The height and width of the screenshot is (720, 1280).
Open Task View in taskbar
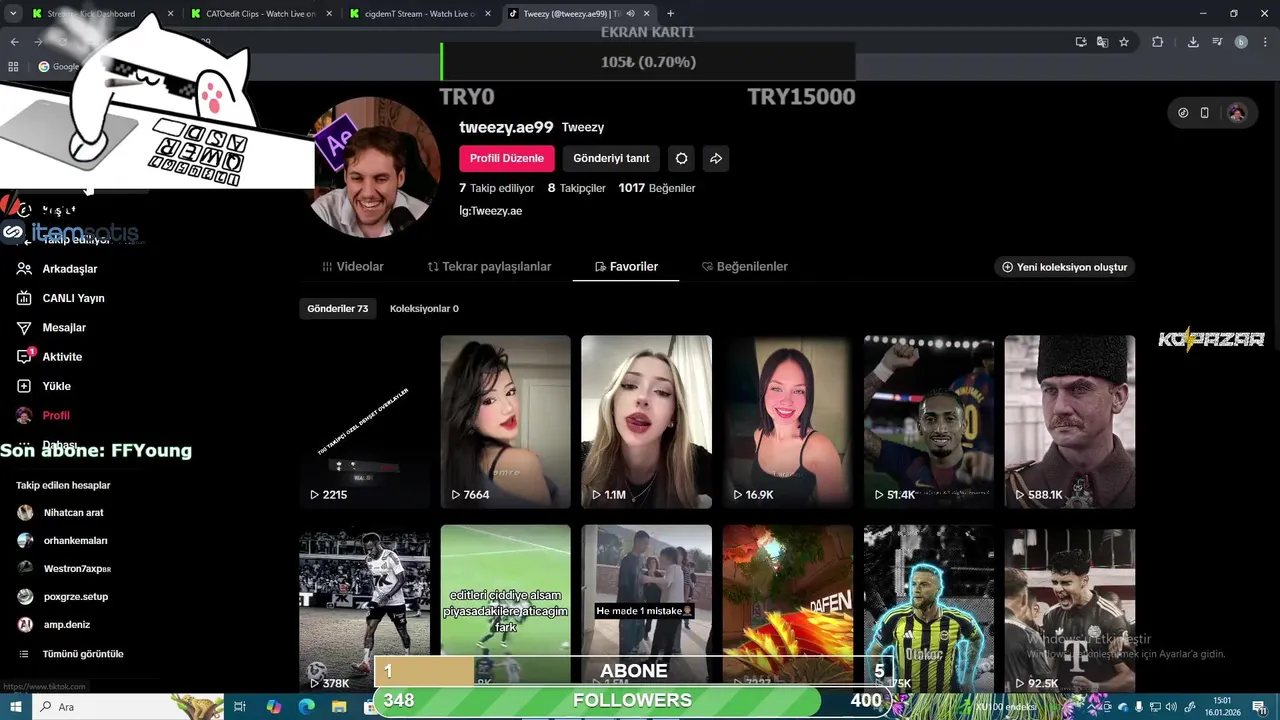(240, 707)
